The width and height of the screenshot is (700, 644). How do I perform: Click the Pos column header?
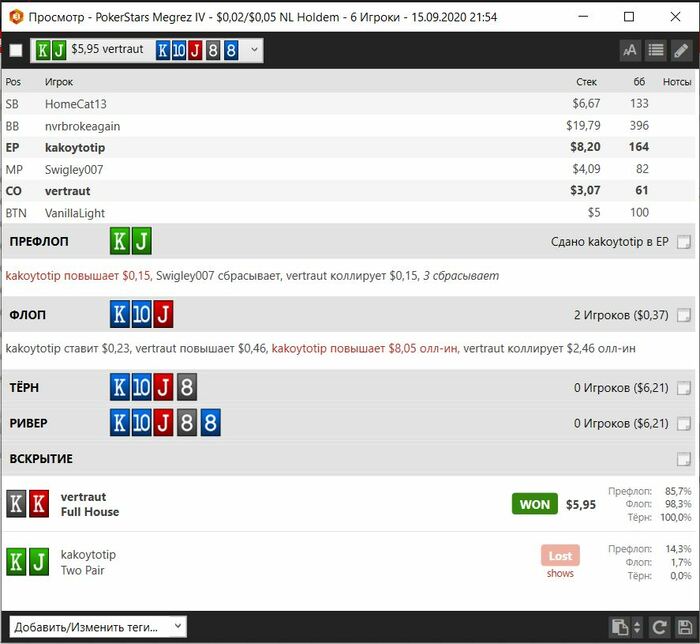click(x=13, y=82)
